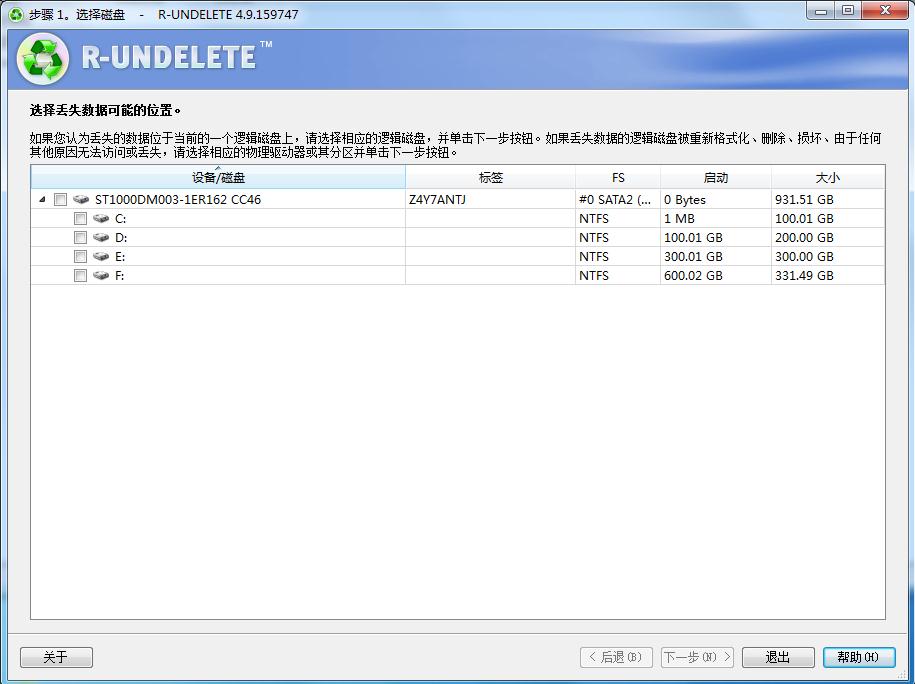Check the ST1000DM003 physical disk checkbox
Image resolution: width=915 pixels, height=684 pixels.
[x=60, y=200]
